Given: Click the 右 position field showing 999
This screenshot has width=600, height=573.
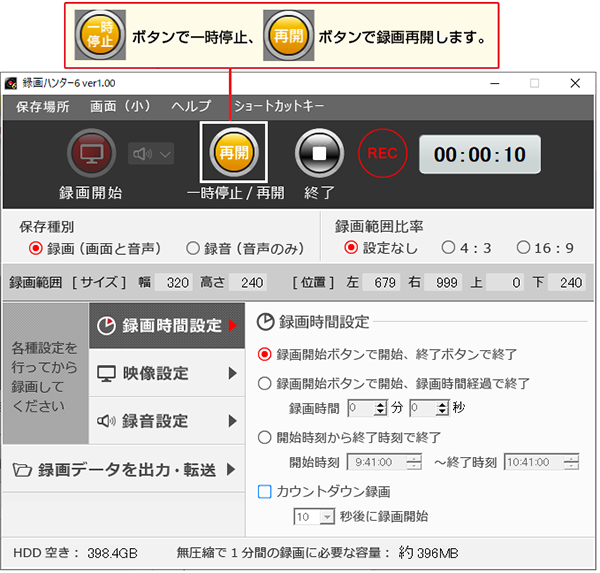Looking at the screenshot, I should pos(443,283).
